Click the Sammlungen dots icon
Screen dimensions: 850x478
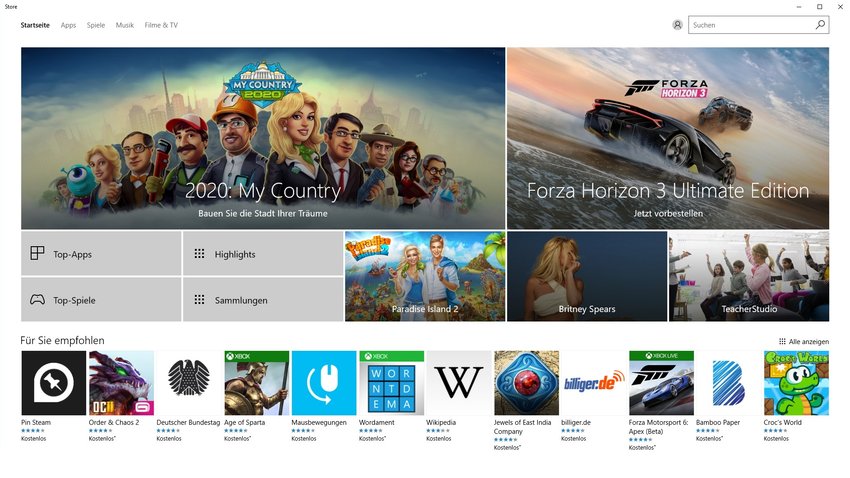(x=199, y=300)
